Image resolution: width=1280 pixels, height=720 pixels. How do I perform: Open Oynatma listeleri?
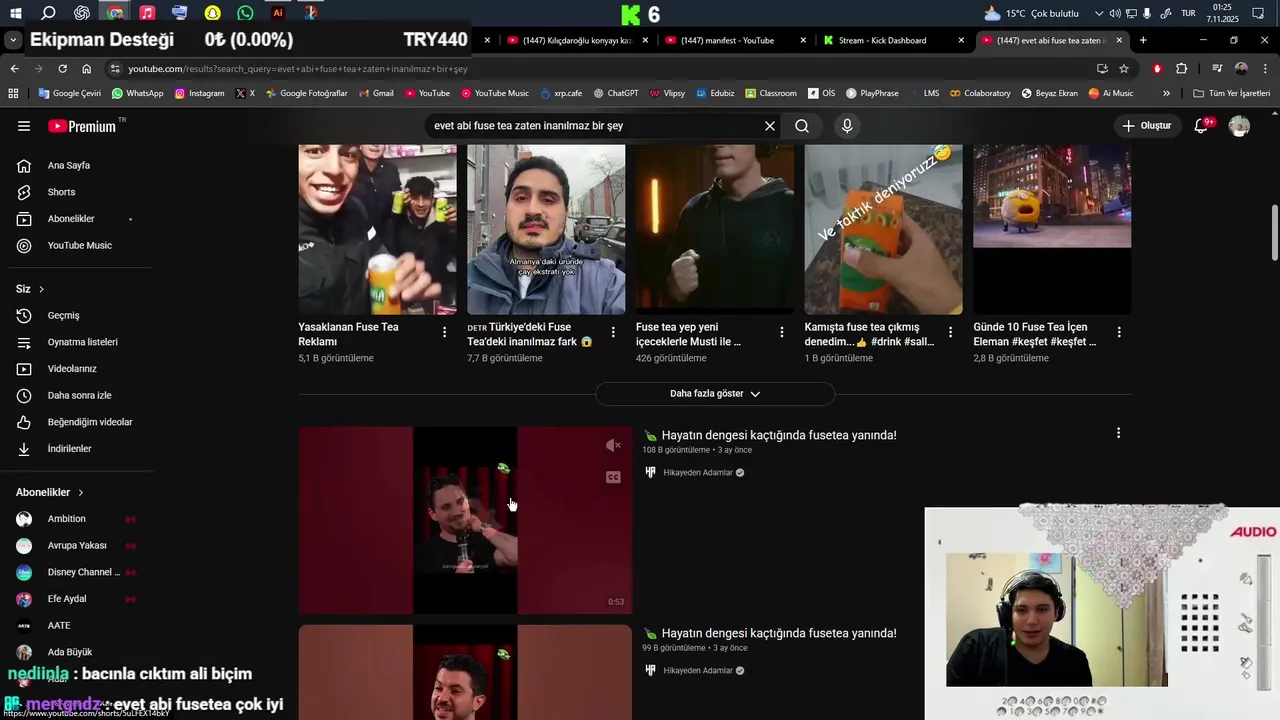[80, 342]
